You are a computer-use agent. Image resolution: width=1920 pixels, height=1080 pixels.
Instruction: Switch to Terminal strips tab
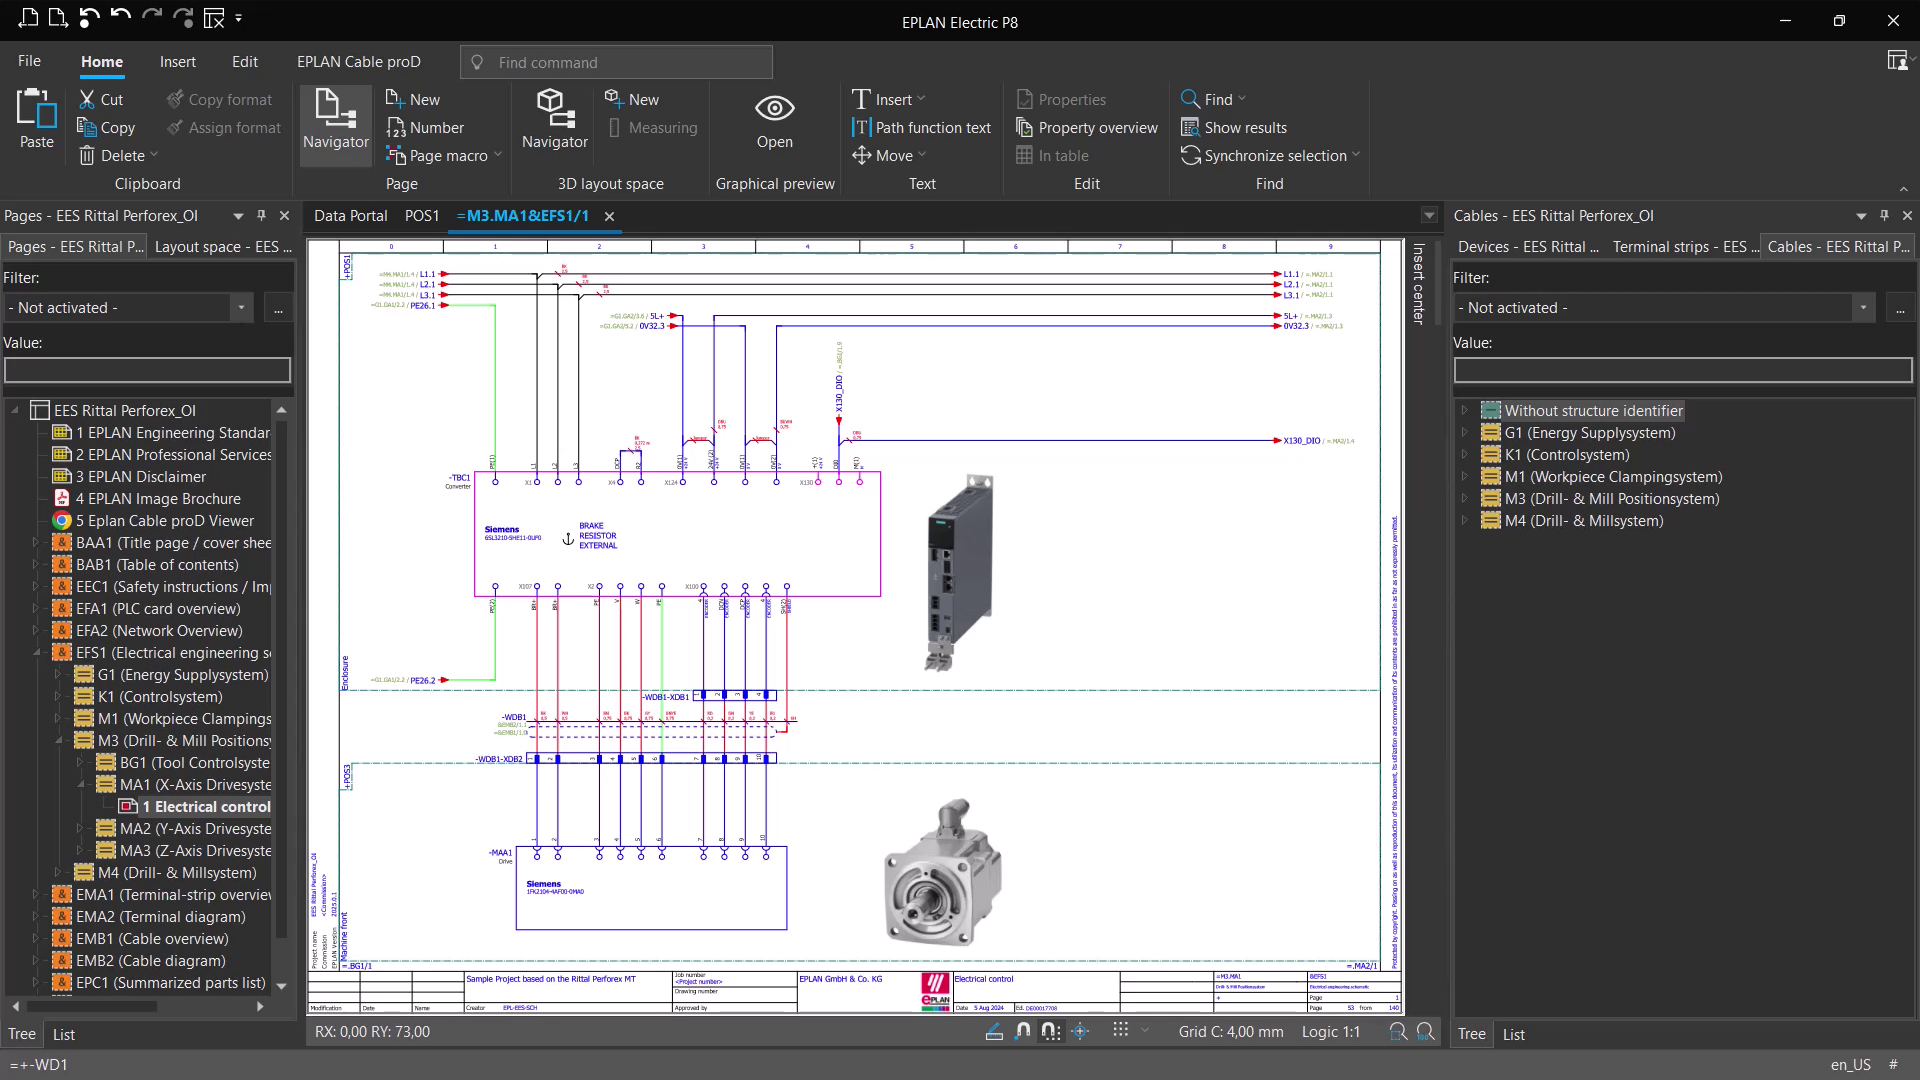tap(1685, 247)
